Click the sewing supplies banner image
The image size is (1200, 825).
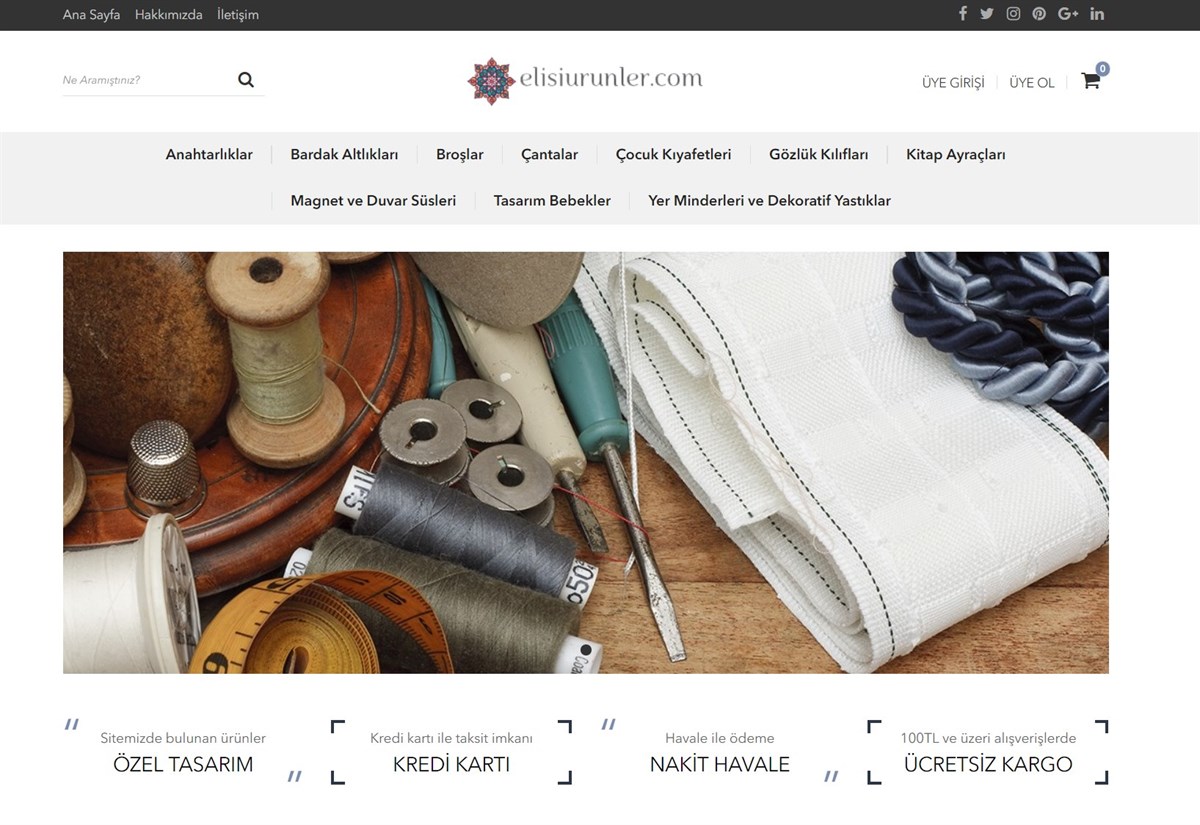[x=586, y=462]
